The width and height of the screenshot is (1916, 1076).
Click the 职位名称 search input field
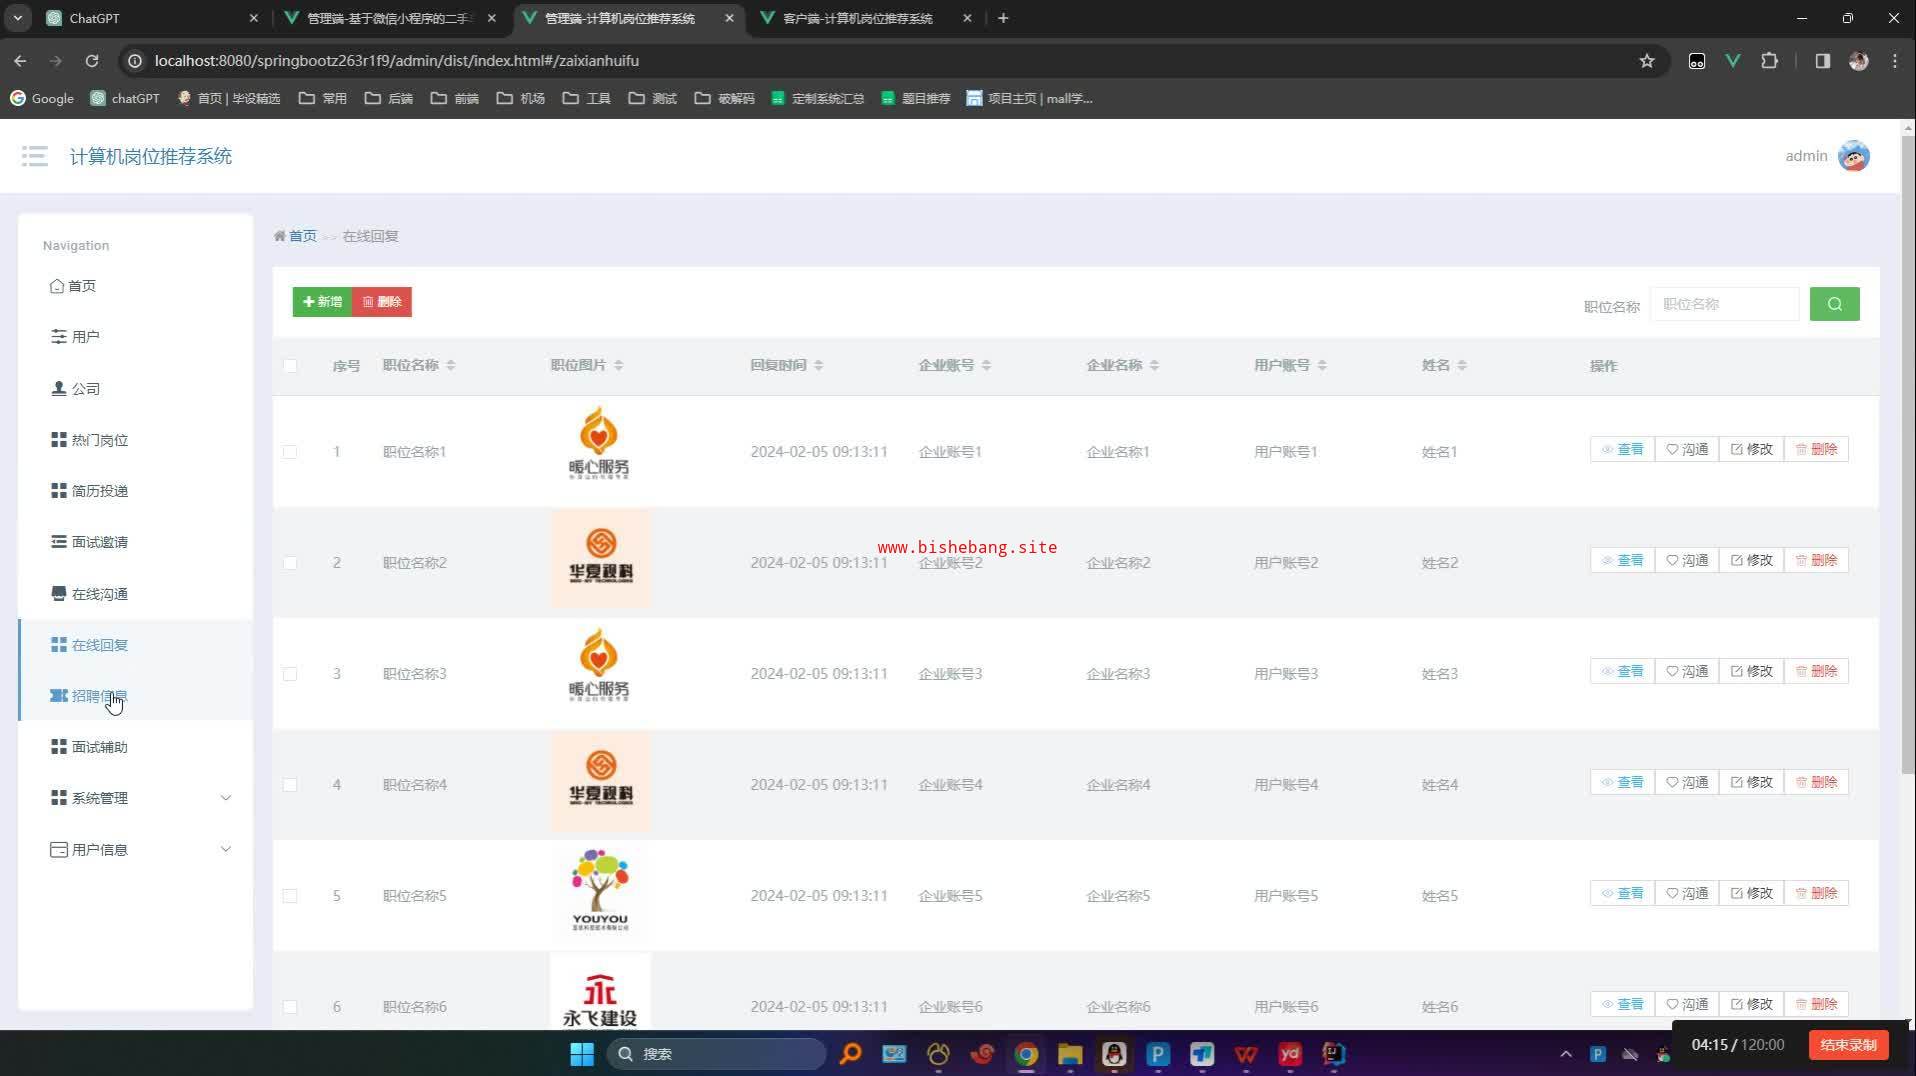pos(1723,304)
